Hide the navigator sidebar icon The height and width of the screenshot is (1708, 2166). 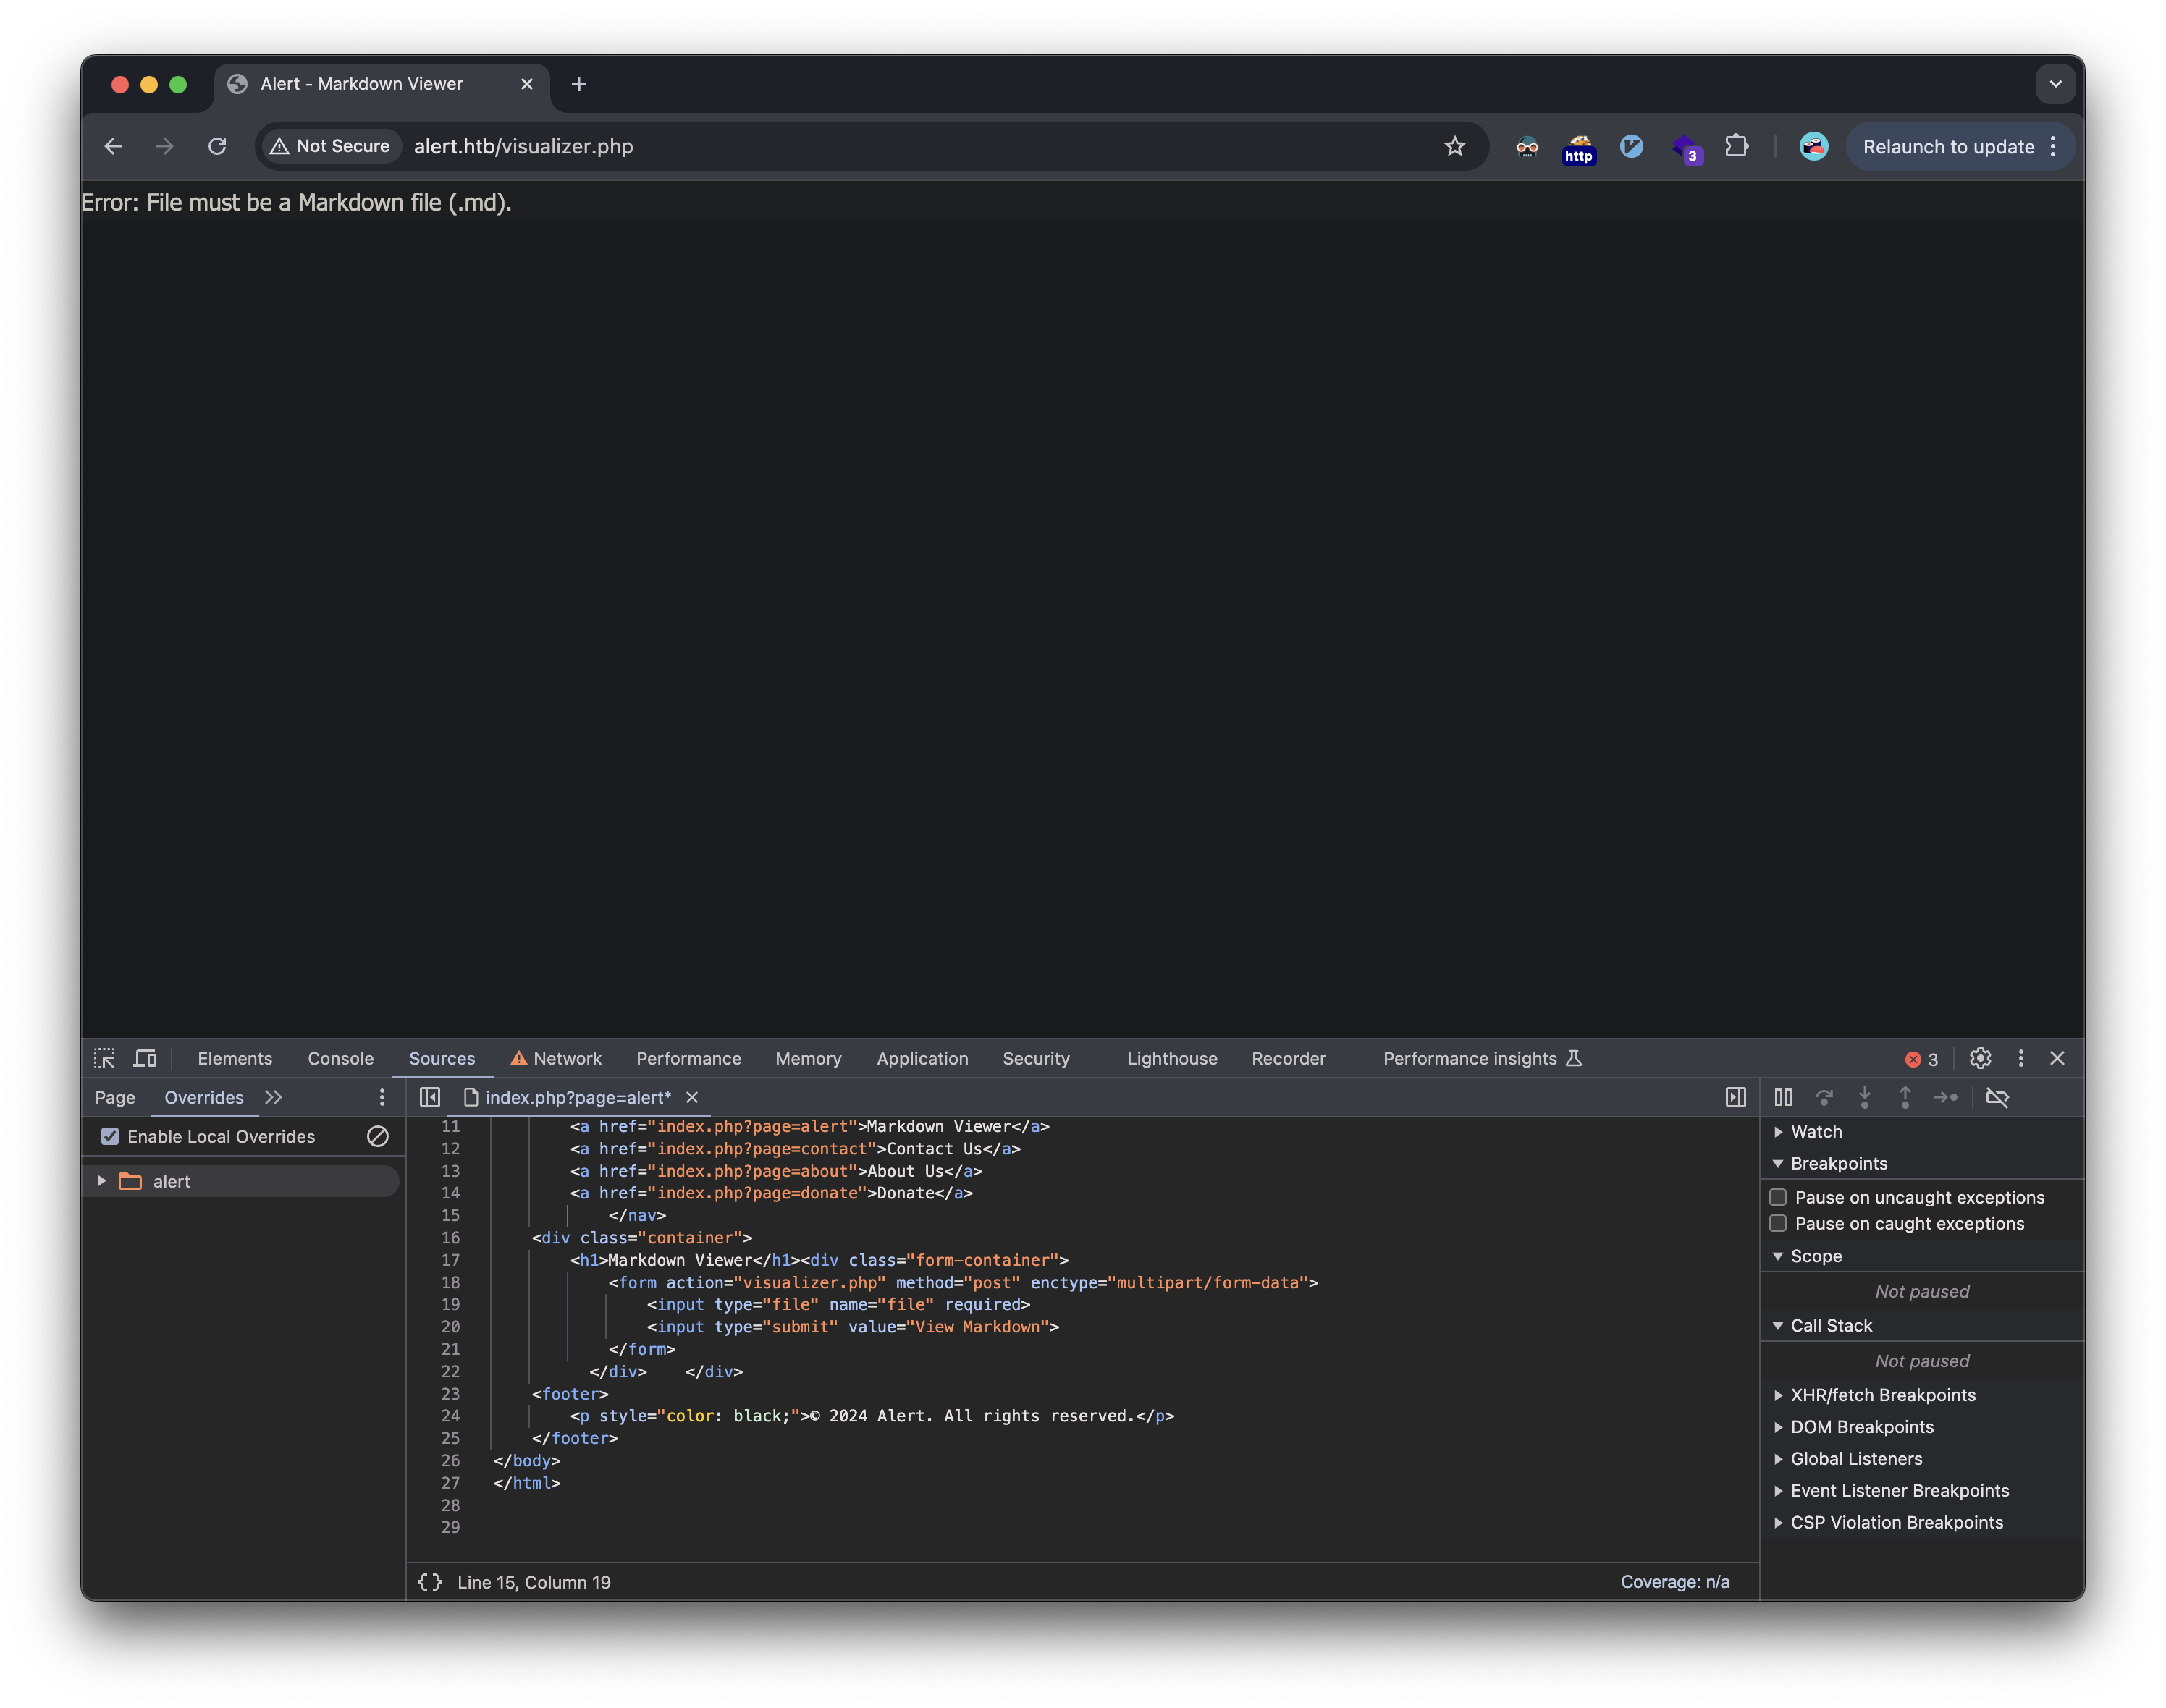(430, 1097)
